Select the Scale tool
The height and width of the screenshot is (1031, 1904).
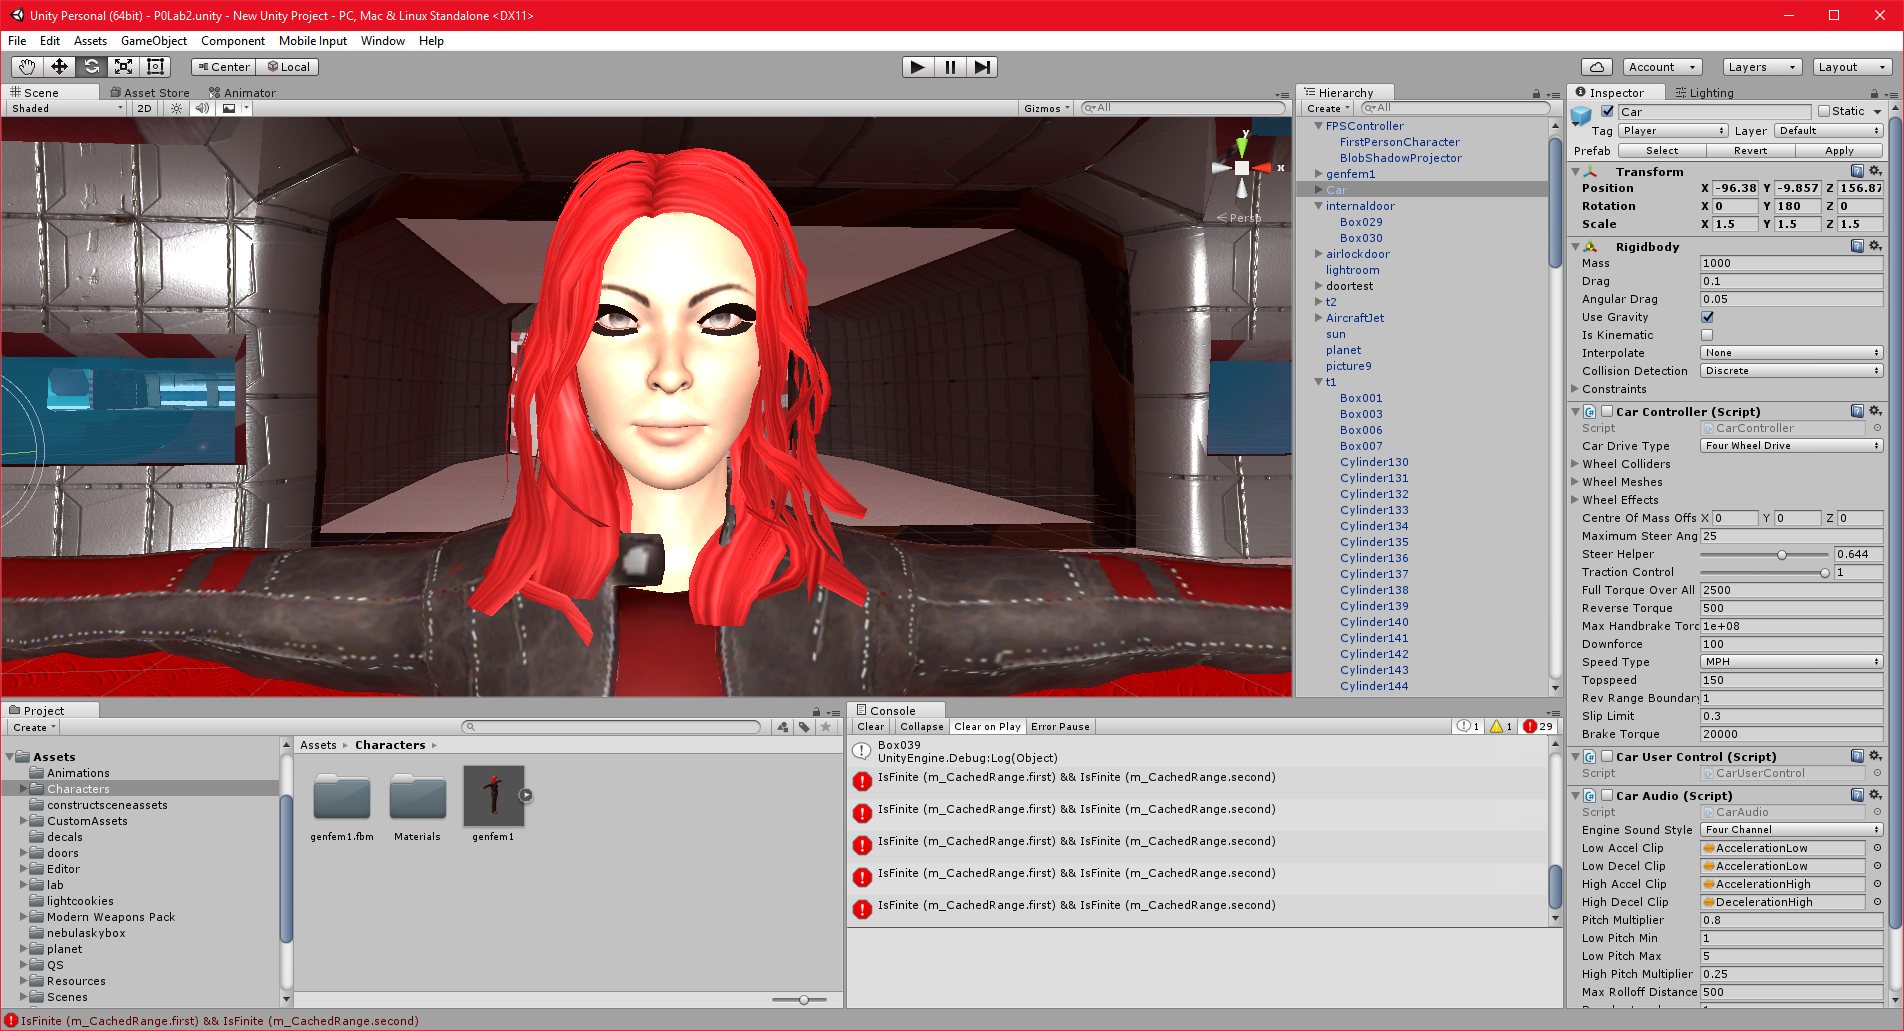(123, 67)
